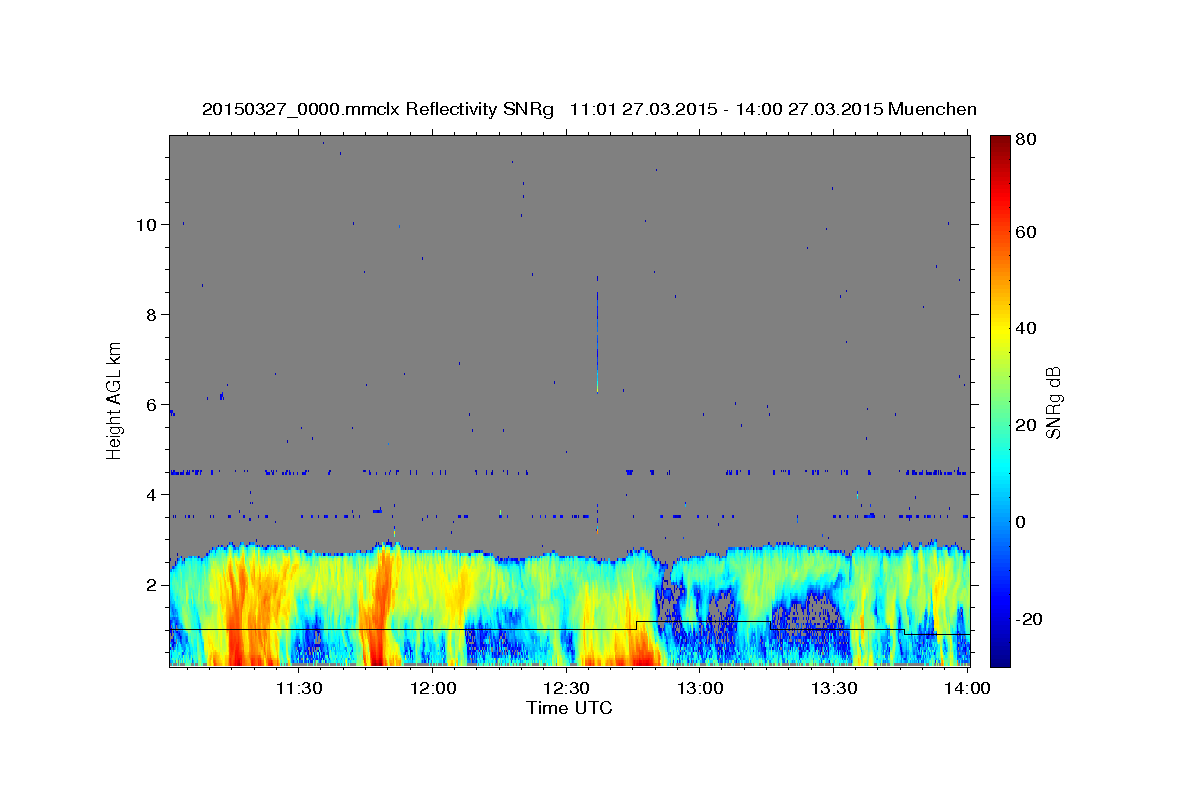
Task: Click the 13:00 time tick label
Action: 700,688
